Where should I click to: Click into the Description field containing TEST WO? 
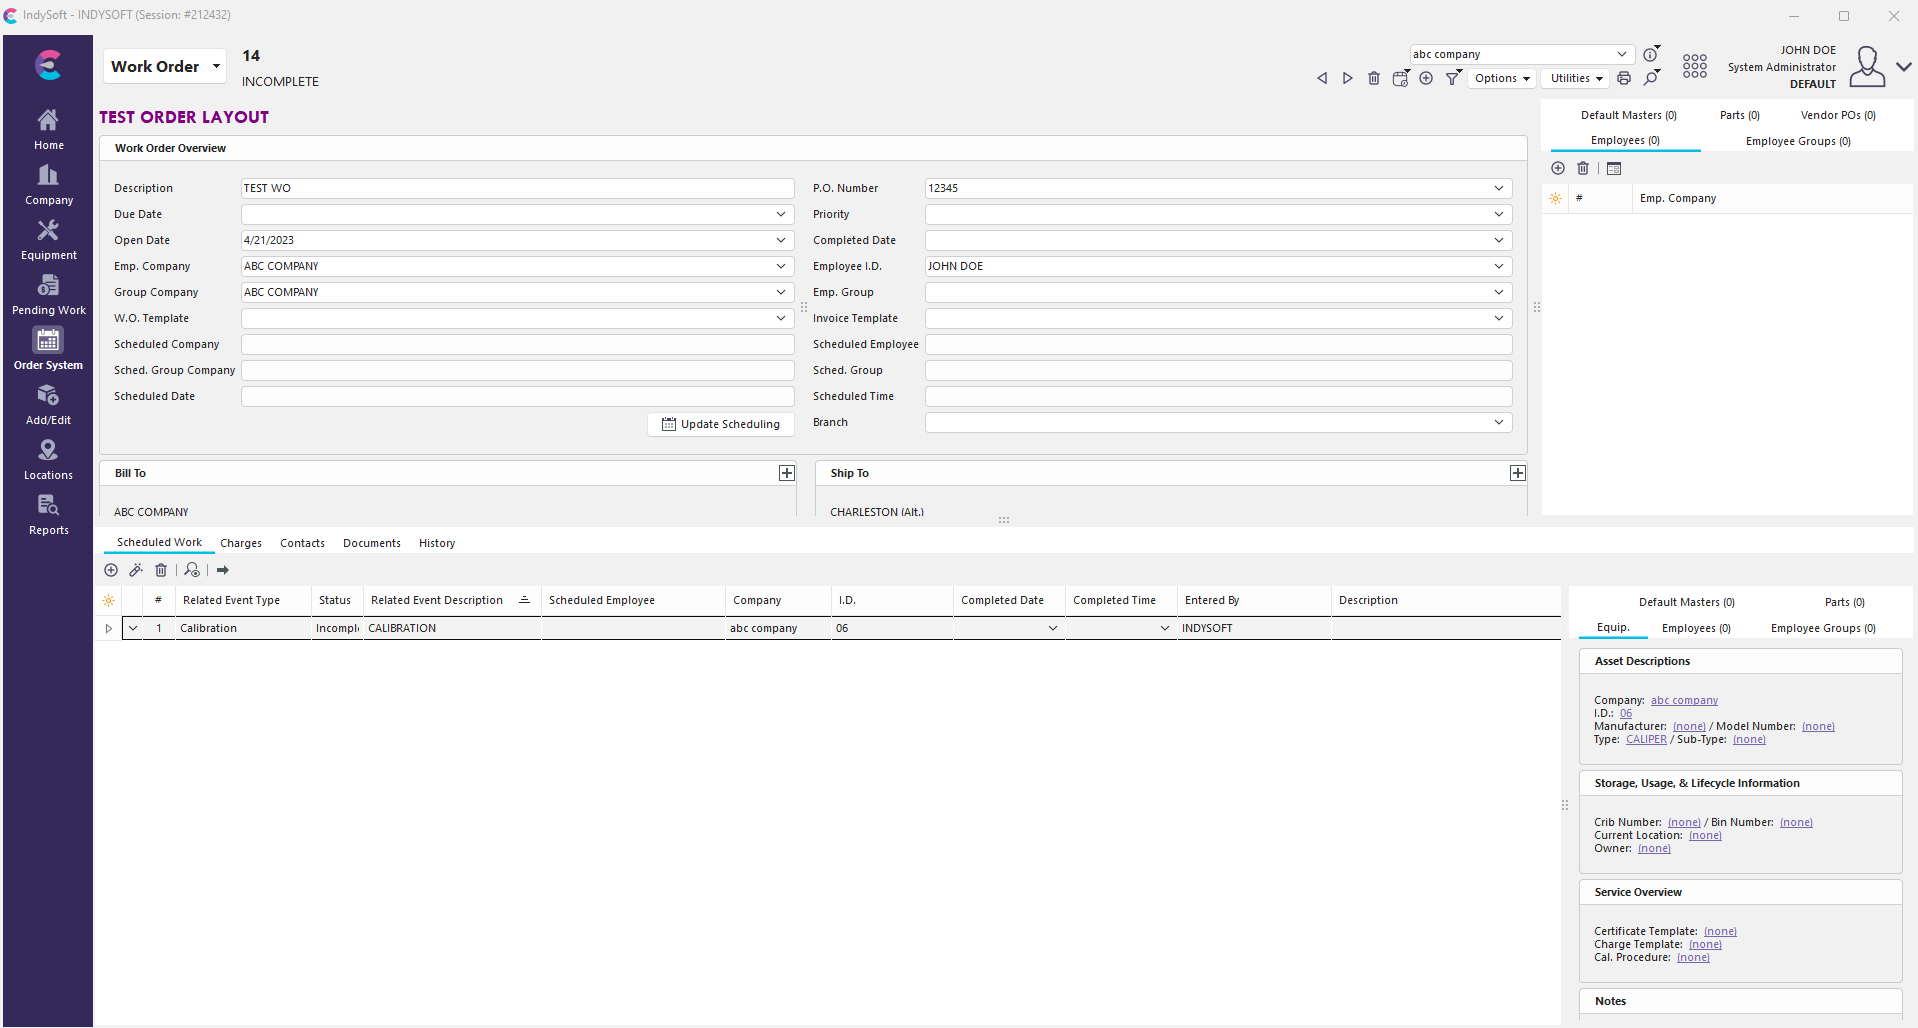pos(517,188)
